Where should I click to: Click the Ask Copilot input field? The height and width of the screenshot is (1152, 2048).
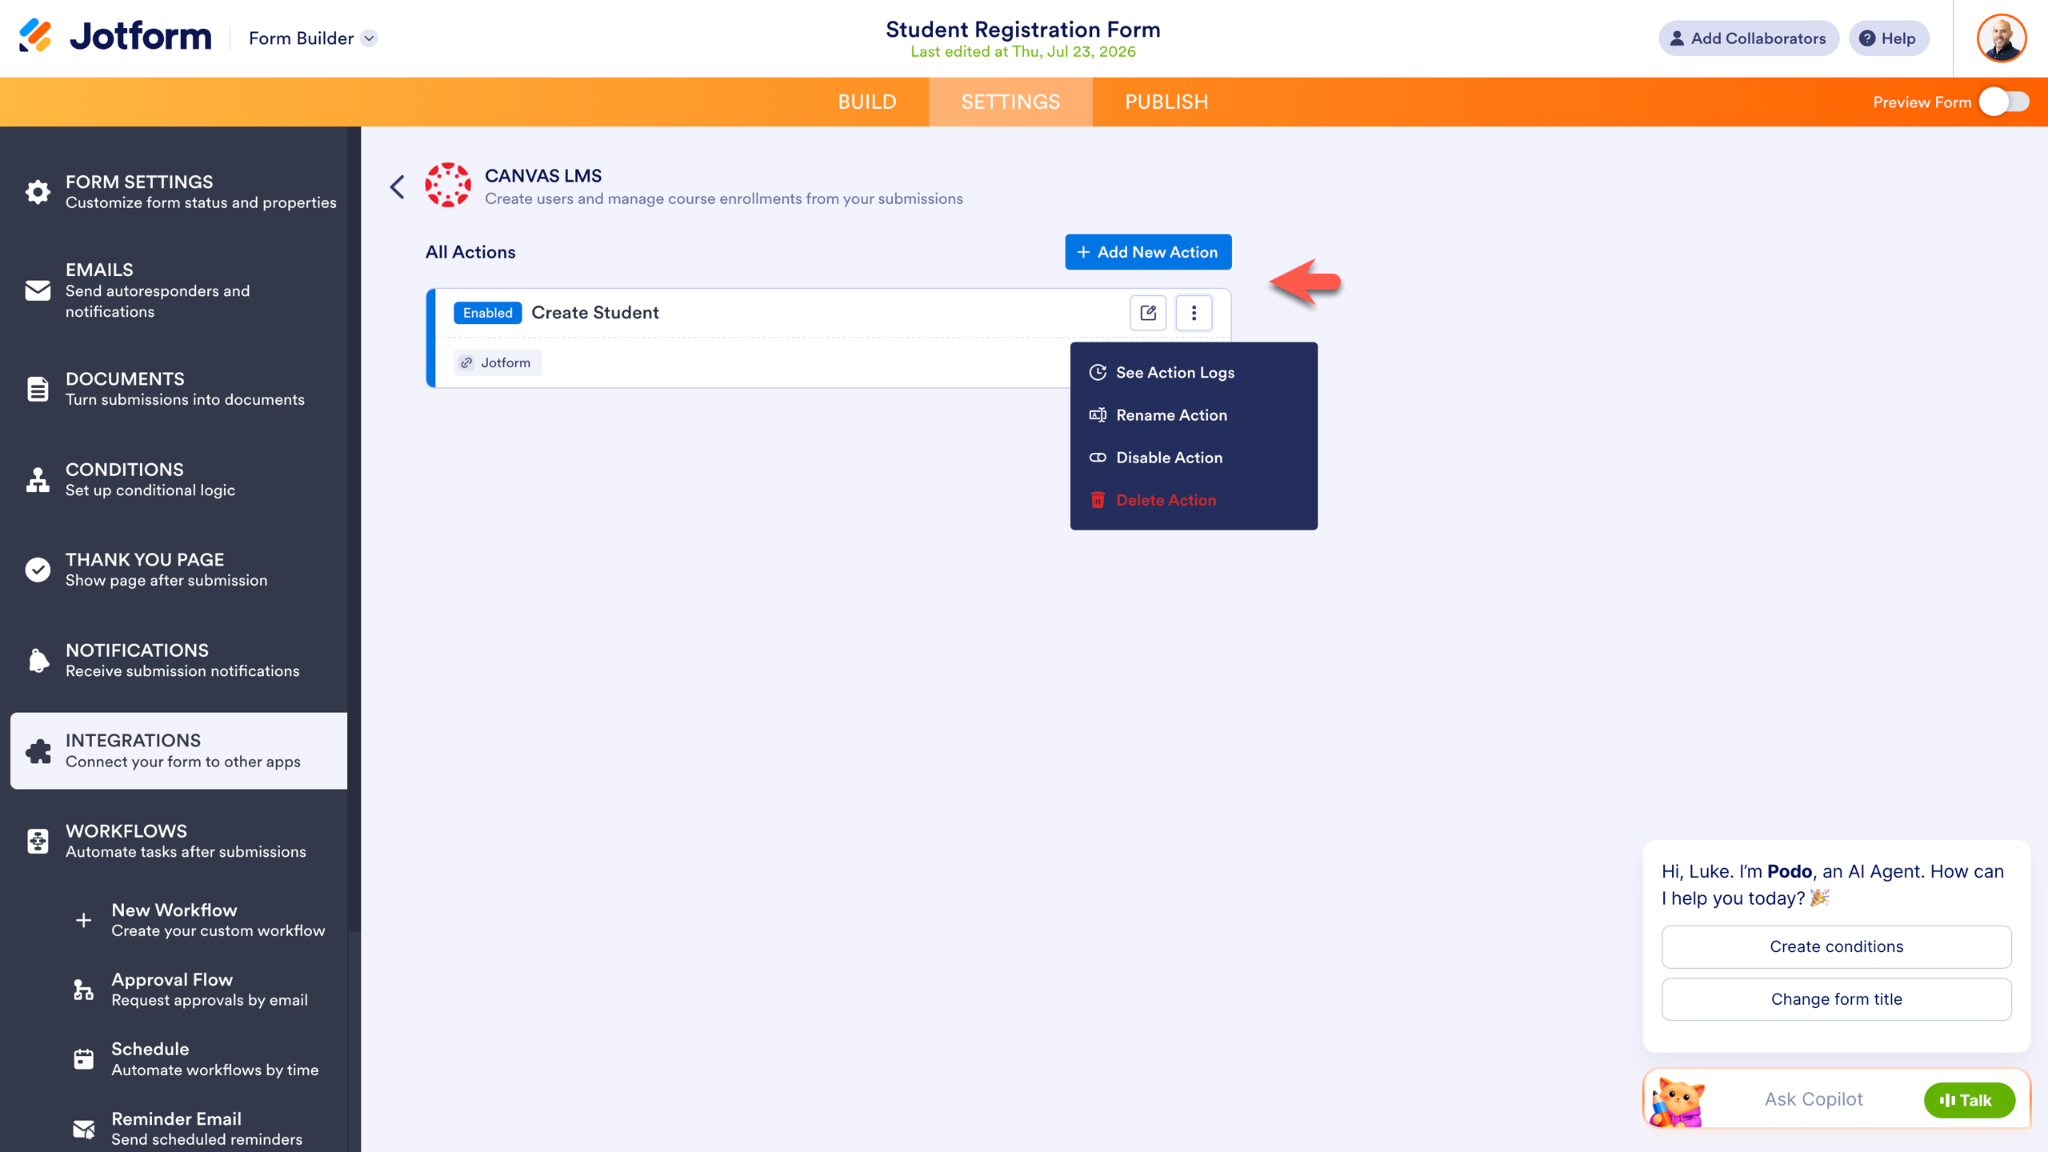(x=1813, y=1099)
